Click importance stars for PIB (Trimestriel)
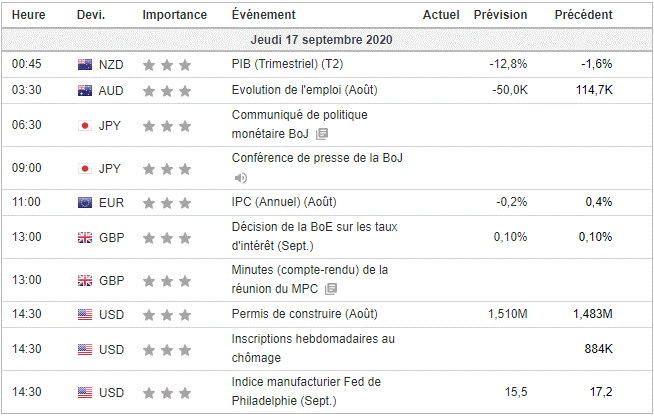This screenshot has height=416, width=654. (166, 65)
